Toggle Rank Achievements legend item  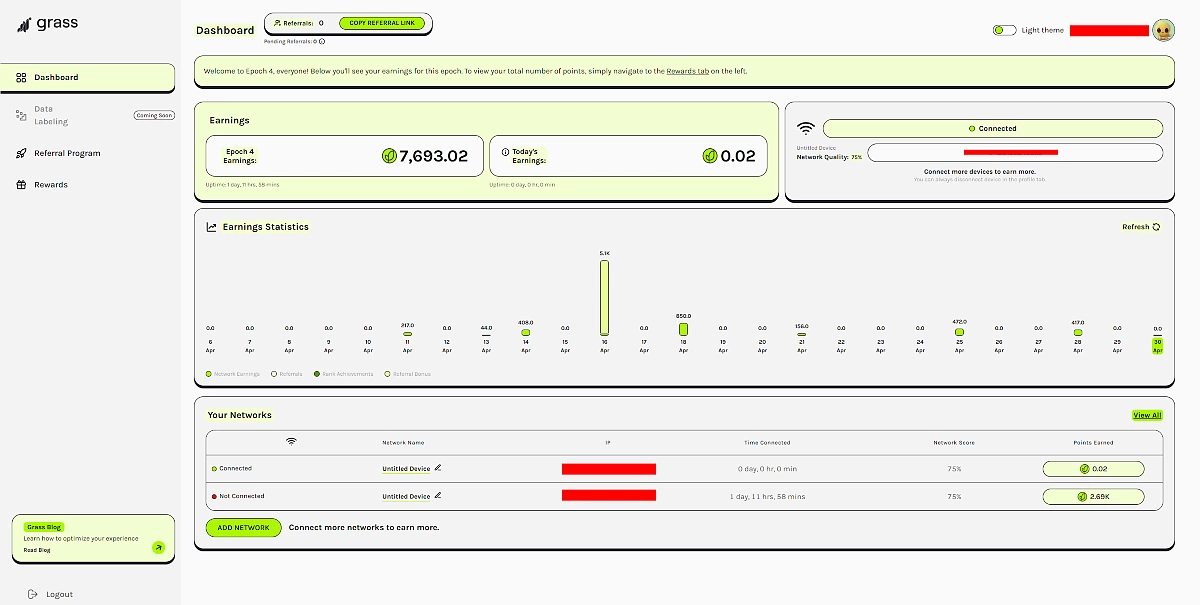344,374
